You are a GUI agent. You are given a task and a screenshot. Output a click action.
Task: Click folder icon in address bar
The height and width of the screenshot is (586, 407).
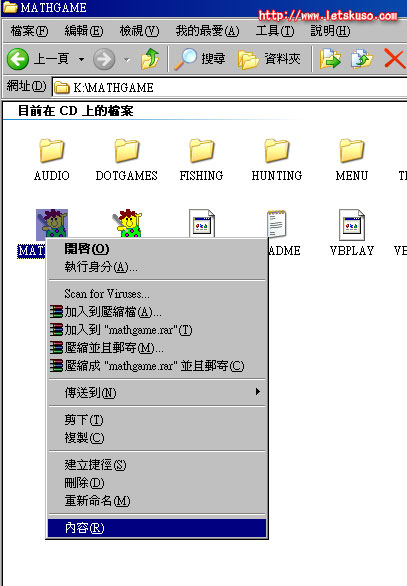(62, 87)
